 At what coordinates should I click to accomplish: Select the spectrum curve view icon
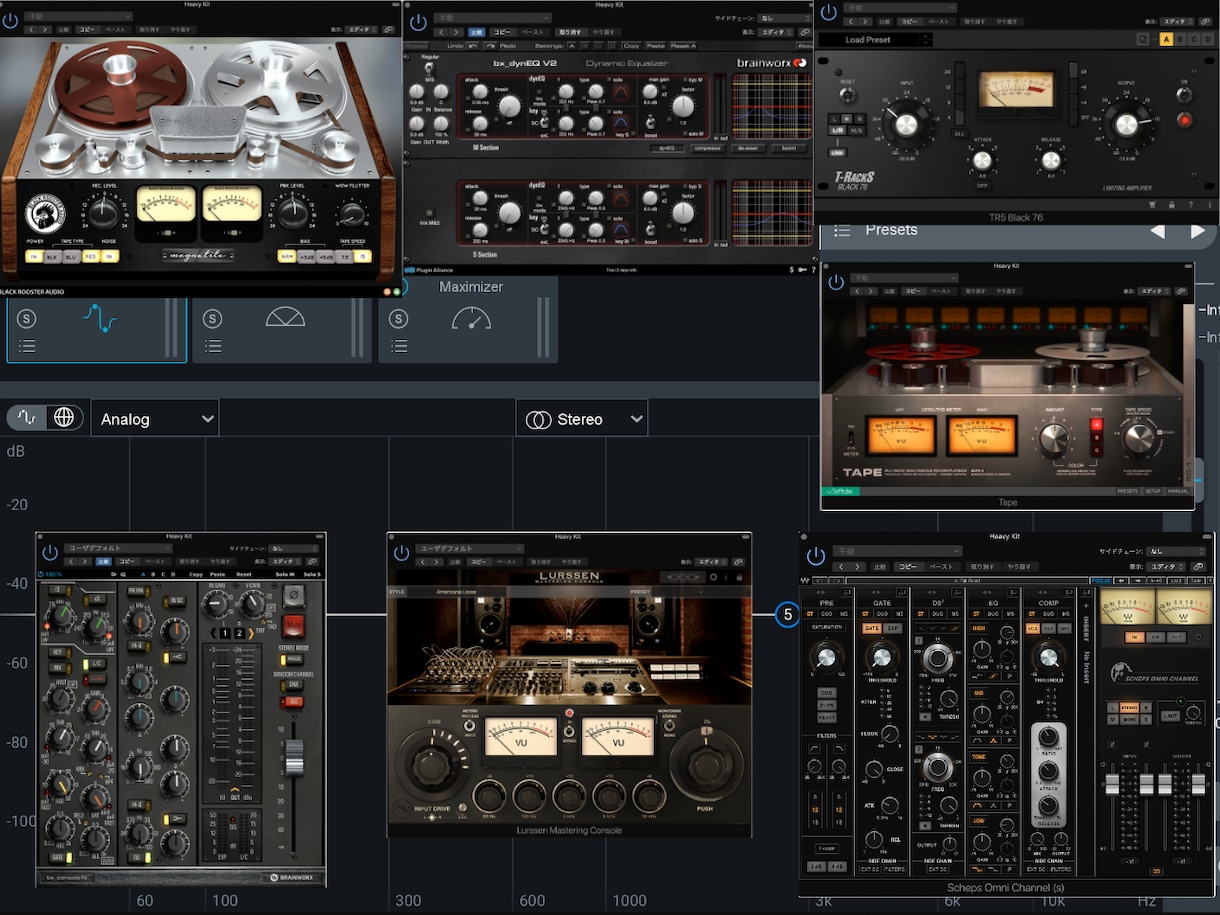point(27,418)
